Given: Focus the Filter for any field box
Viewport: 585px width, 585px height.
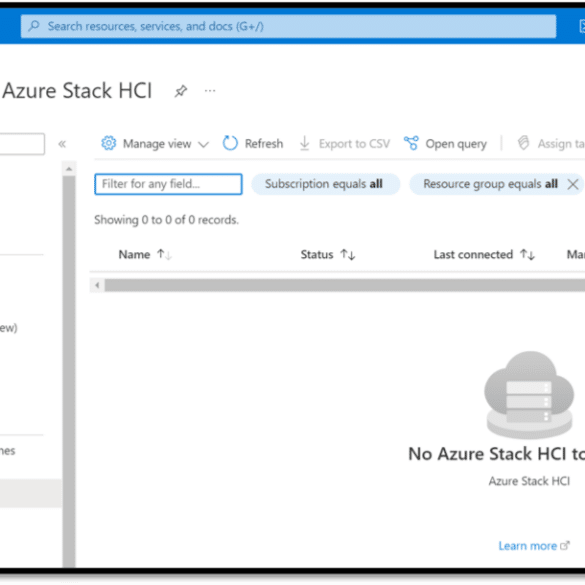Looking at the screenshot, I should pyautogui.click(x=168, y=184).
